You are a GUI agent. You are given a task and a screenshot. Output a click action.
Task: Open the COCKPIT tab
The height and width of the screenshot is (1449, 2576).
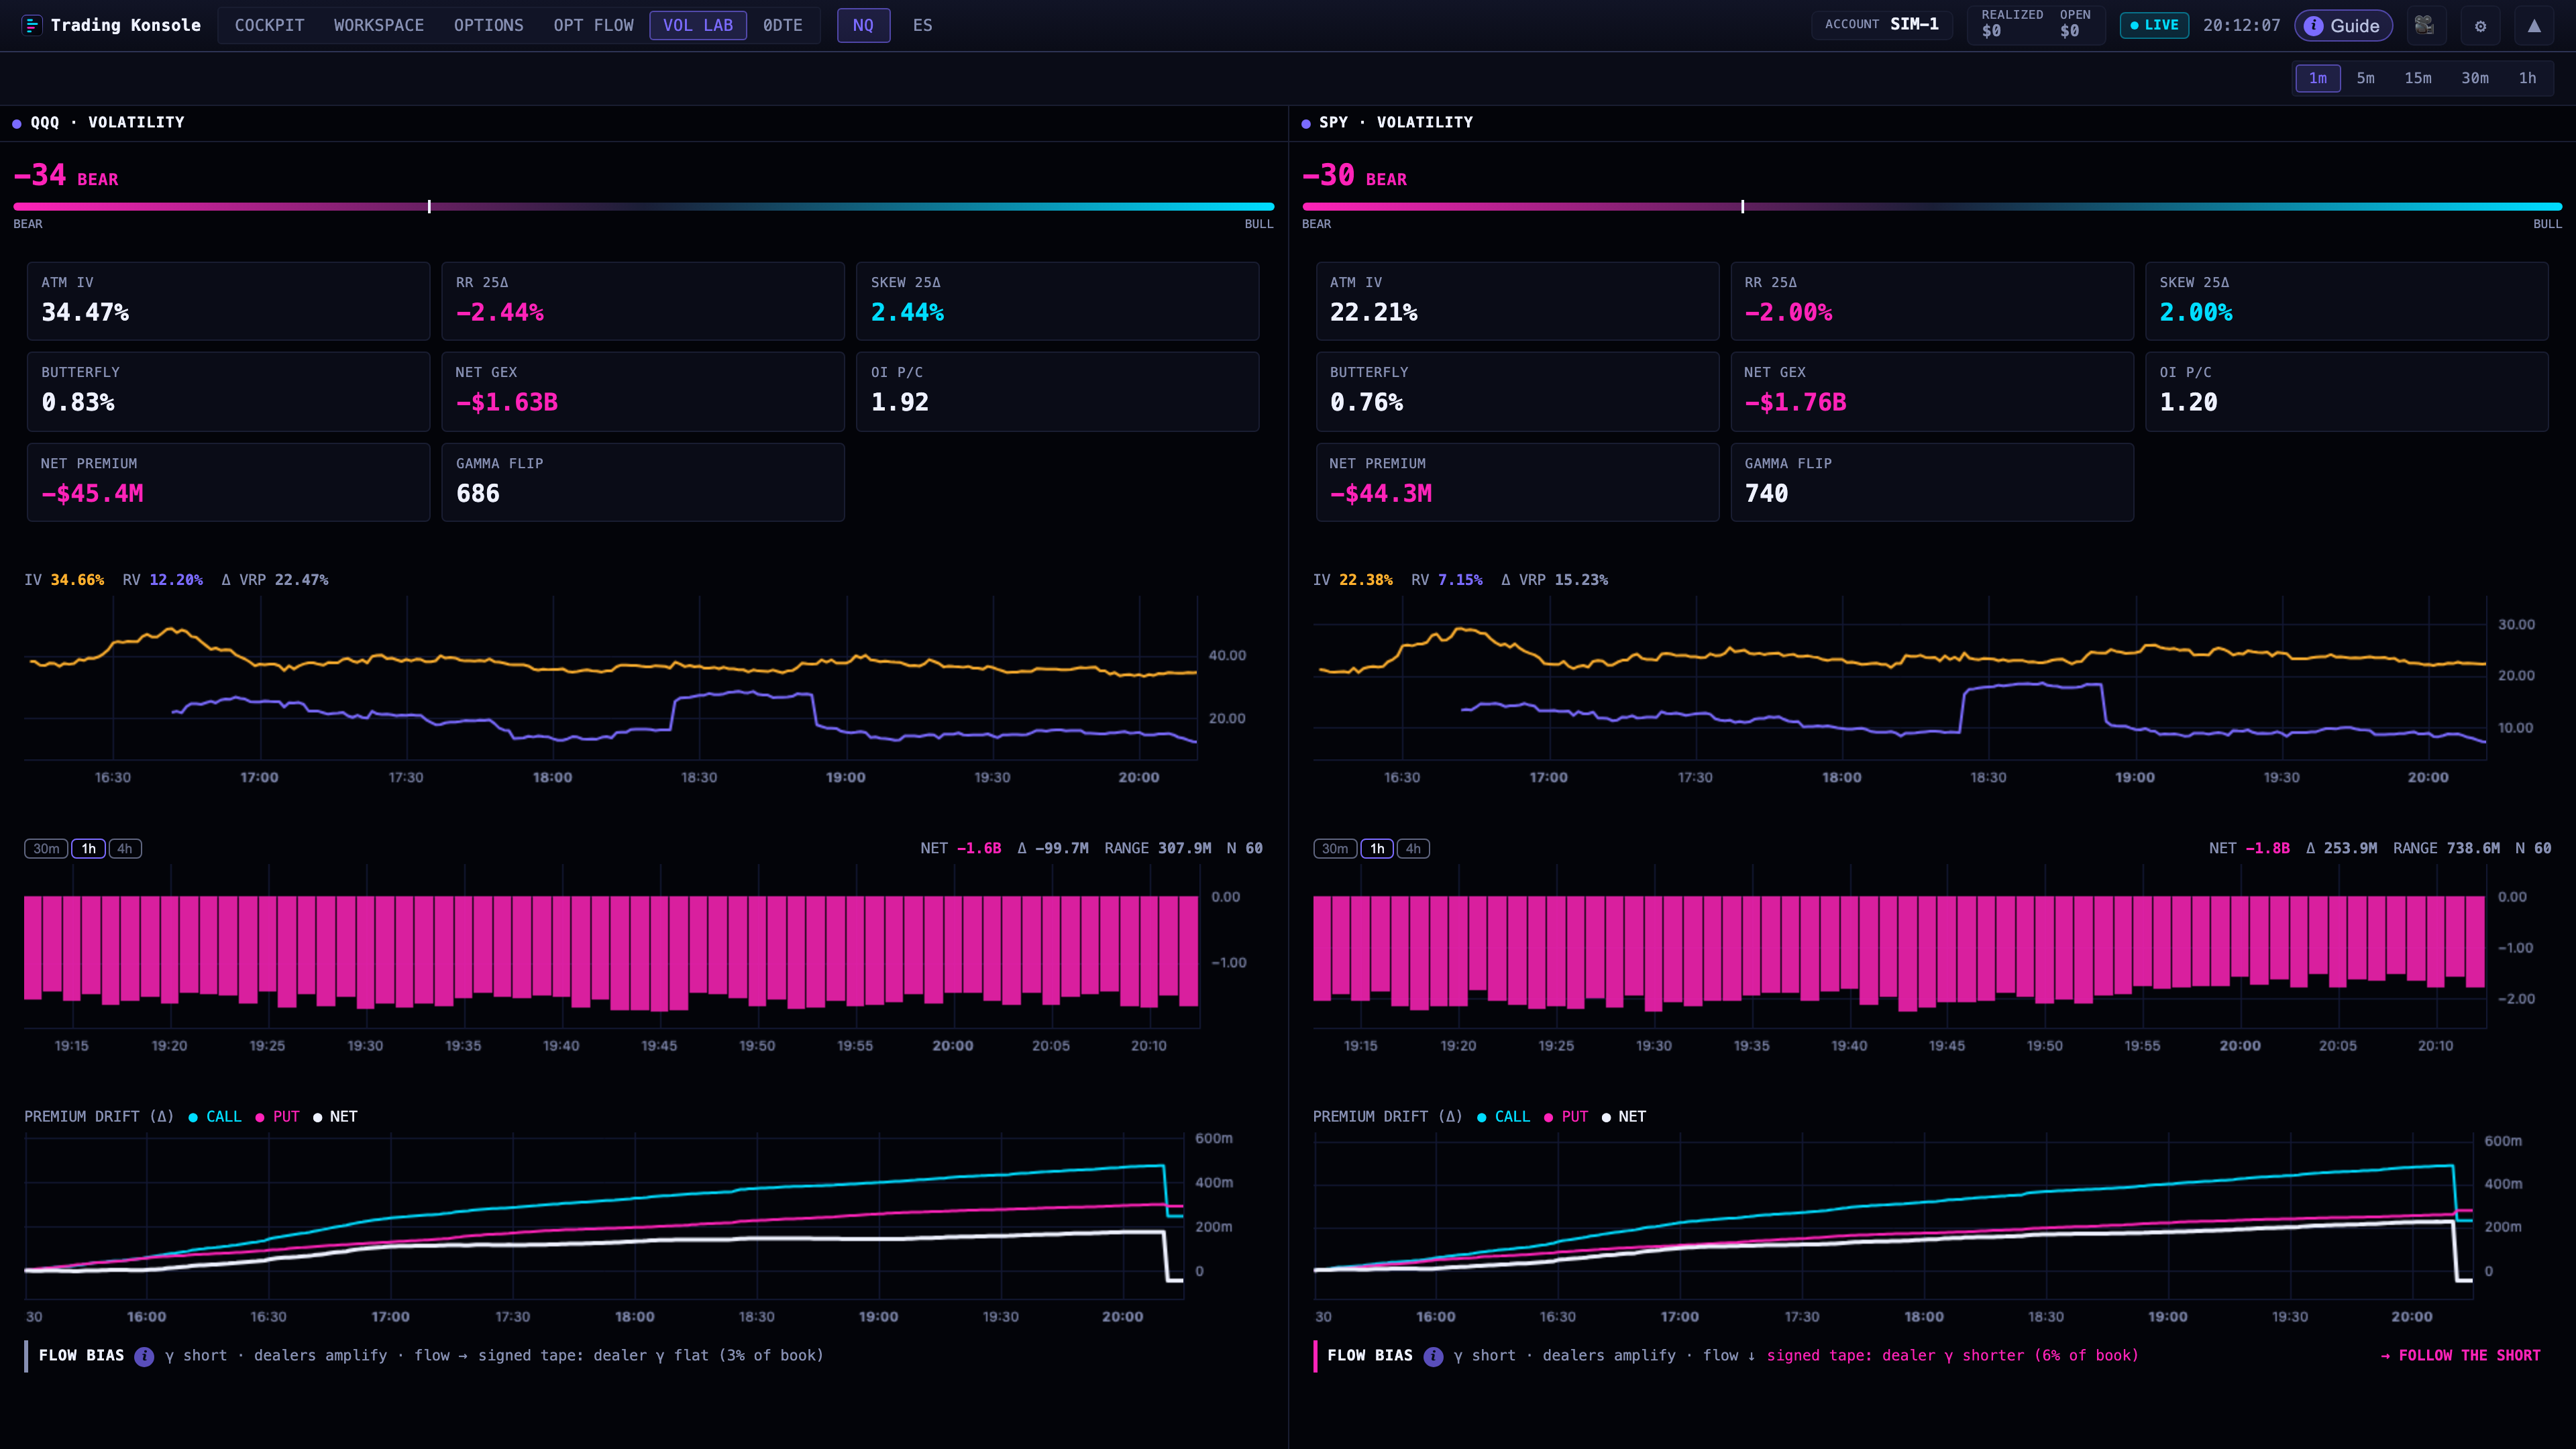269,25
